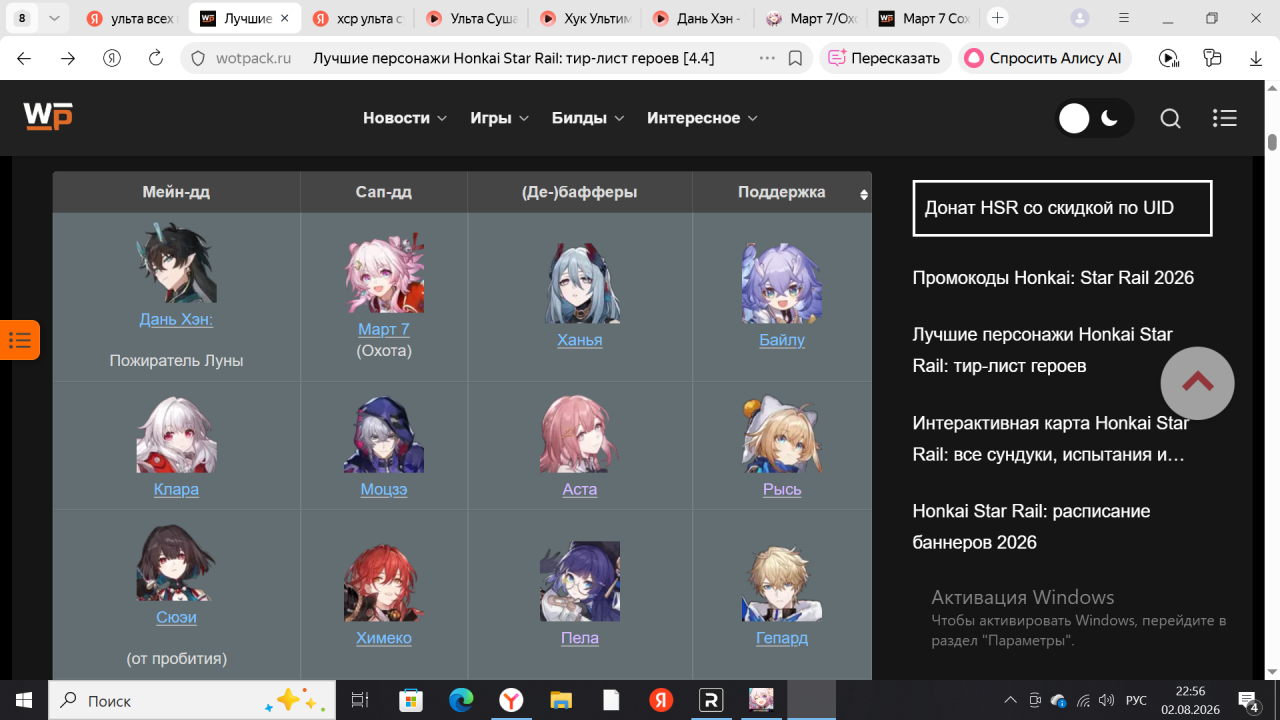Open the Промокоды Honkai: Star Rail 2026 link

coord(1053,277)
